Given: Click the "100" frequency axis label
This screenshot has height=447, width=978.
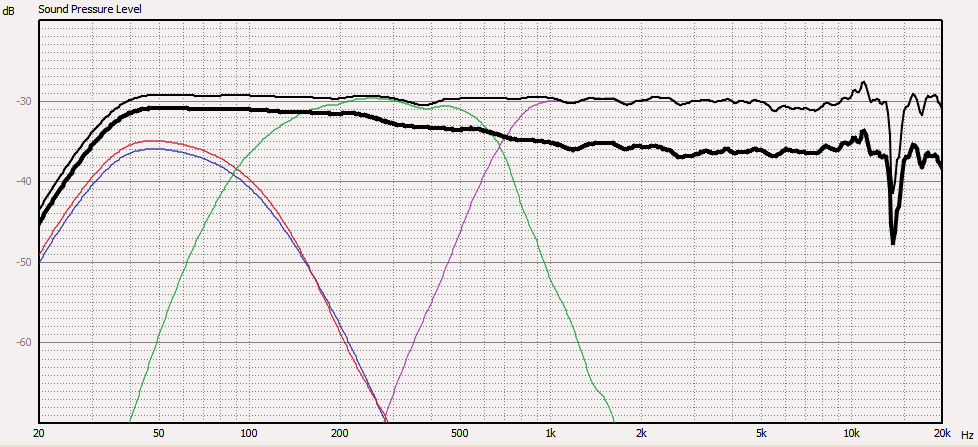Looking at the screenshot, I should [249, 434].
